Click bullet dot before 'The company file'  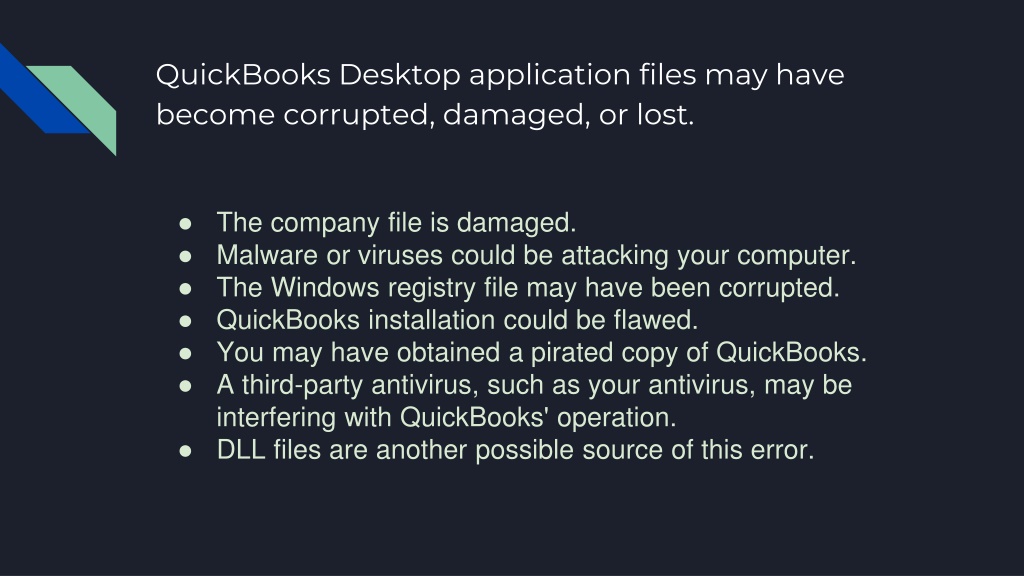click(185, 224)
